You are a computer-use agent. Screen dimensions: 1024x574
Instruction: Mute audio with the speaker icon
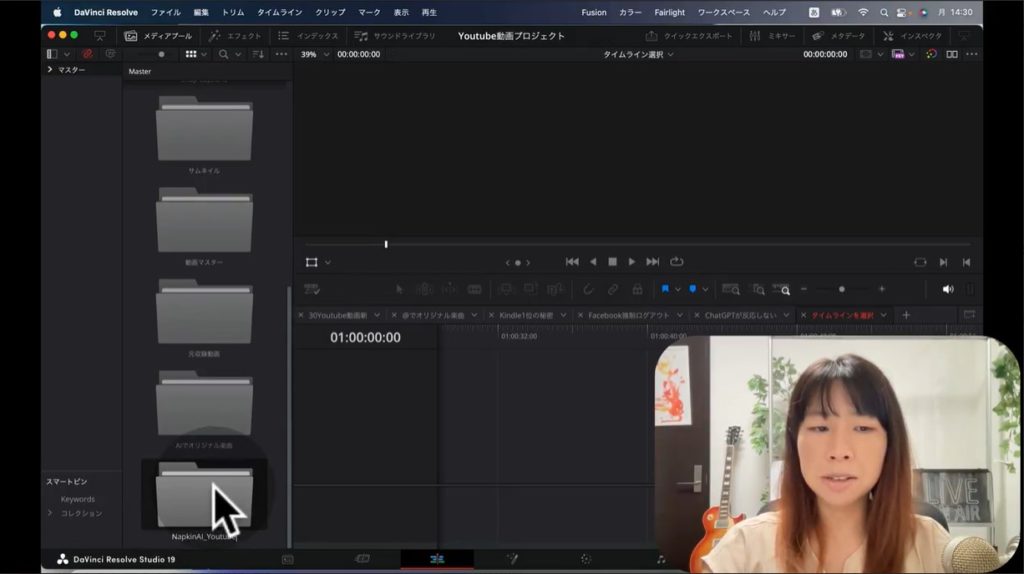[947, 289]
